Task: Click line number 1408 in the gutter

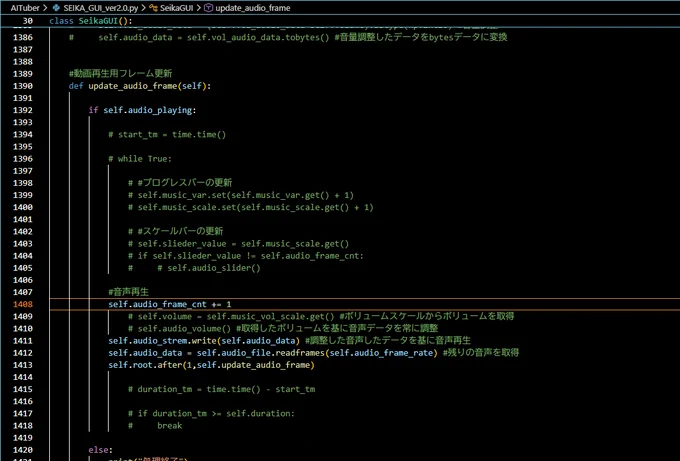Action: point(23,304)
